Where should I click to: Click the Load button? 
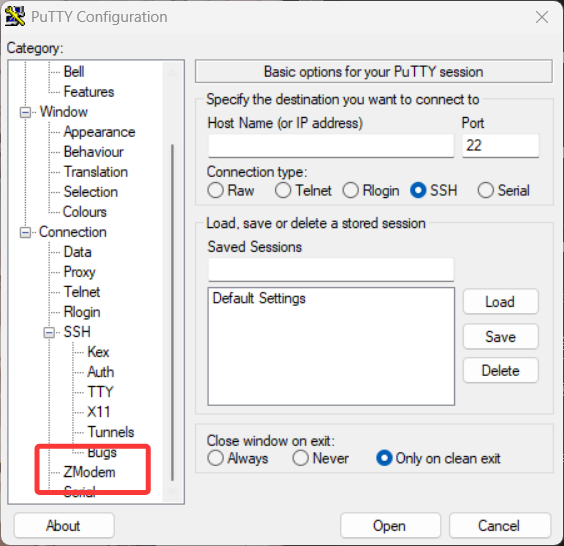(x=501, y=302)
